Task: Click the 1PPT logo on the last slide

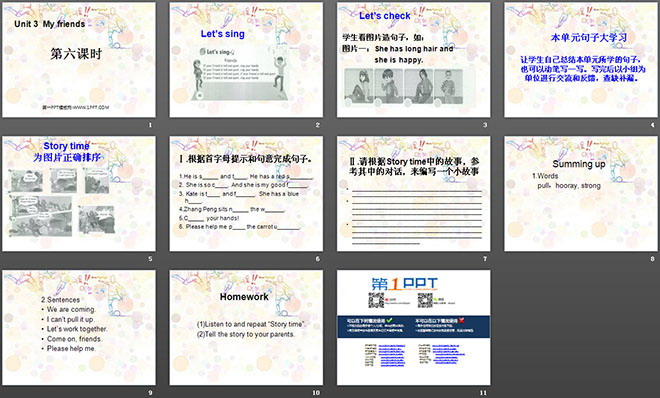Action: click(405, 284)
